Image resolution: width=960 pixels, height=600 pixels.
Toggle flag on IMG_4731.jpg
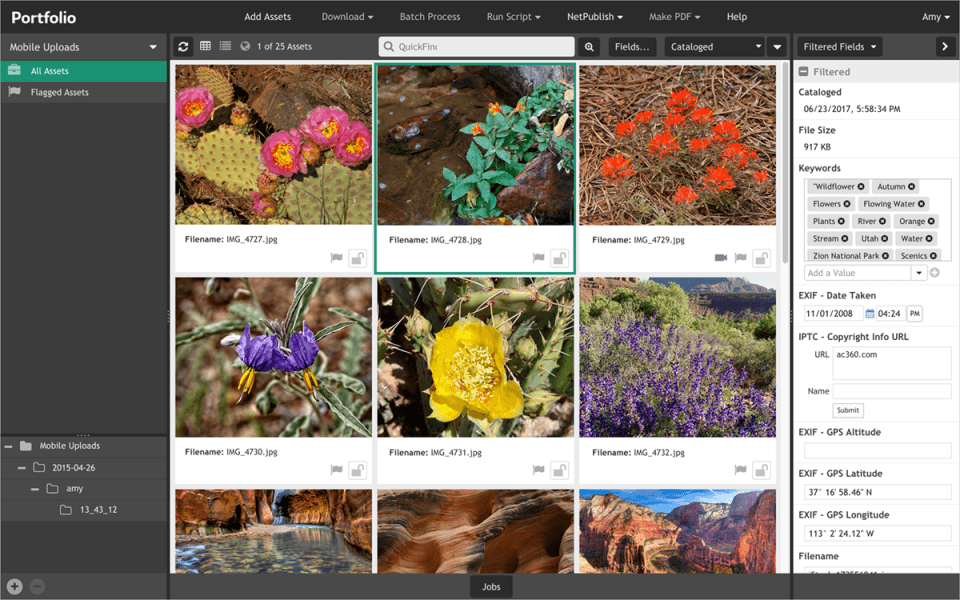pos(538,470)
